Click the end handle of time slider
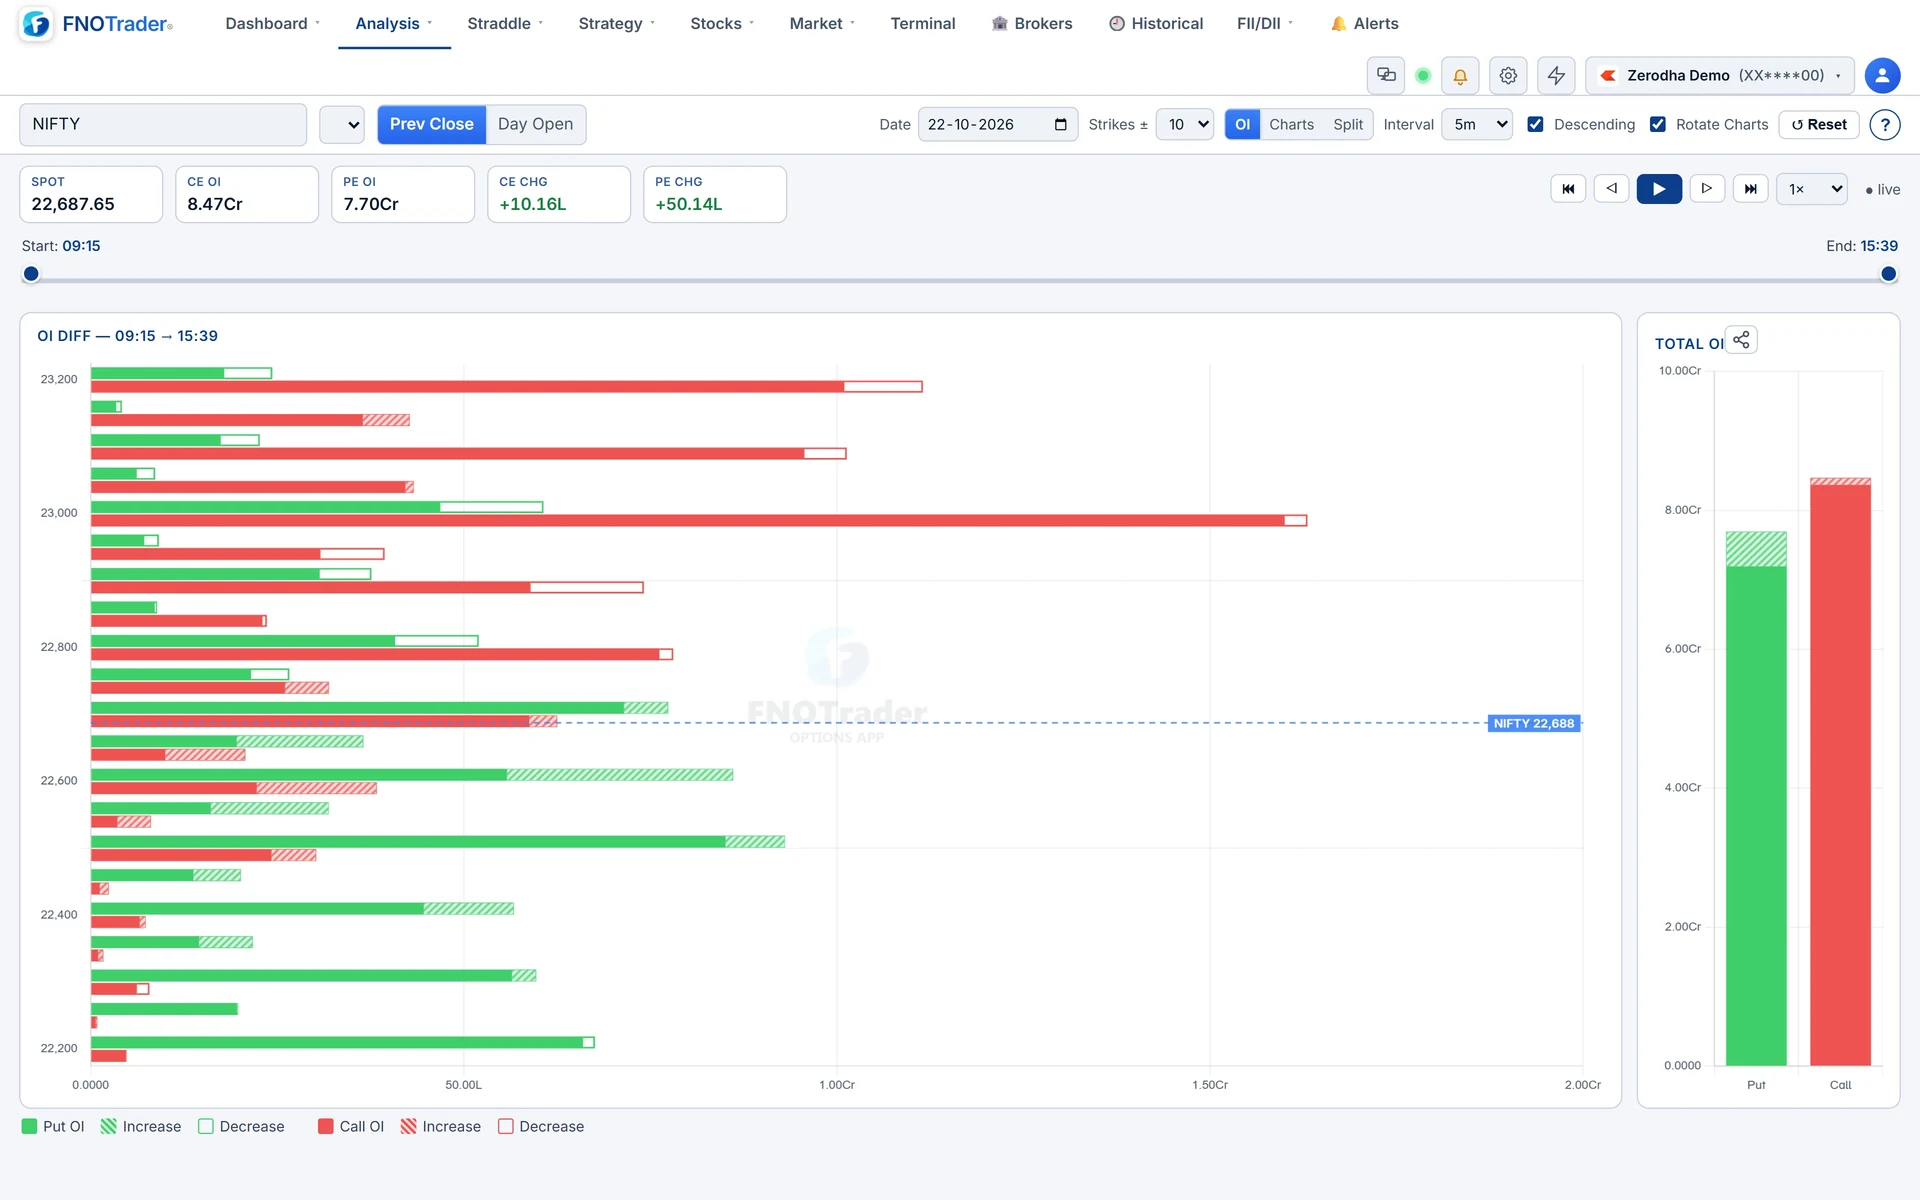1920x1200 pixels. [1888, 274]
